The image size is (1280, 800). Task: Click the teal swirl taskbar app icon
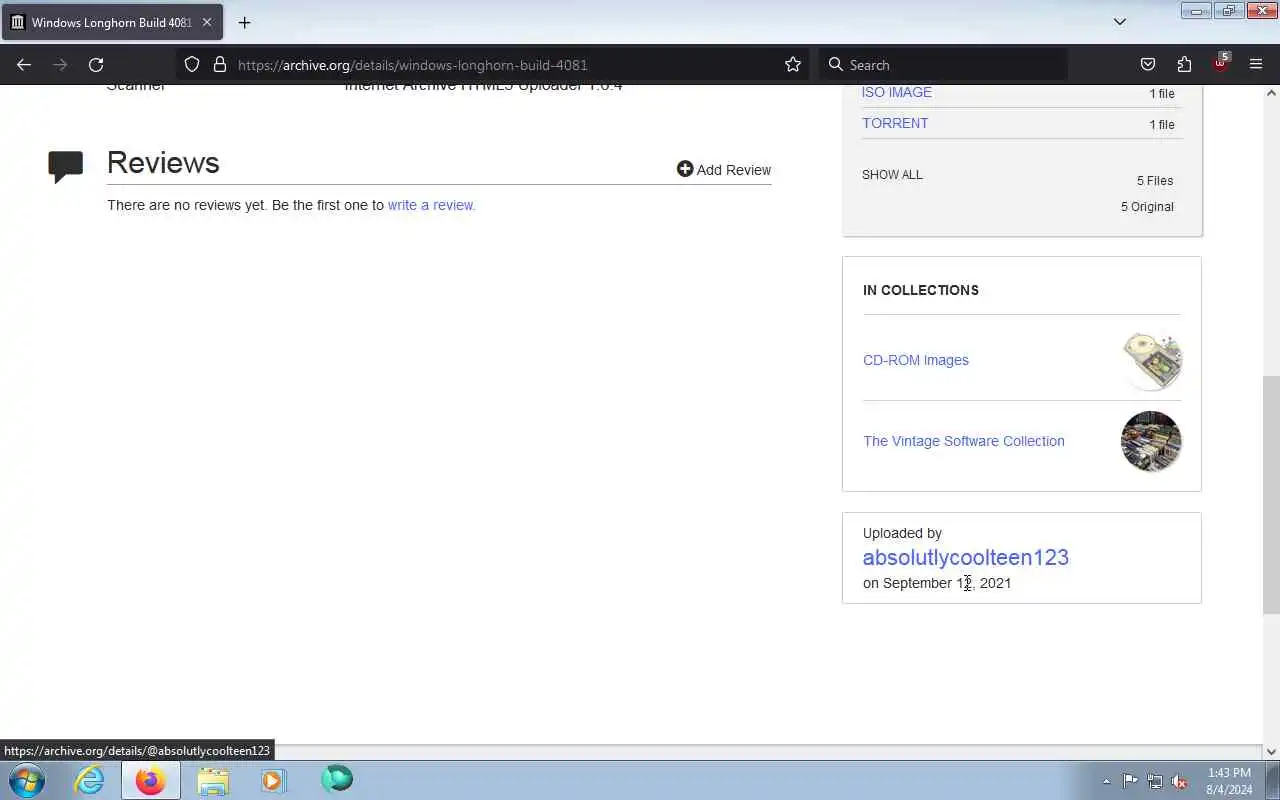click(337, 779)
